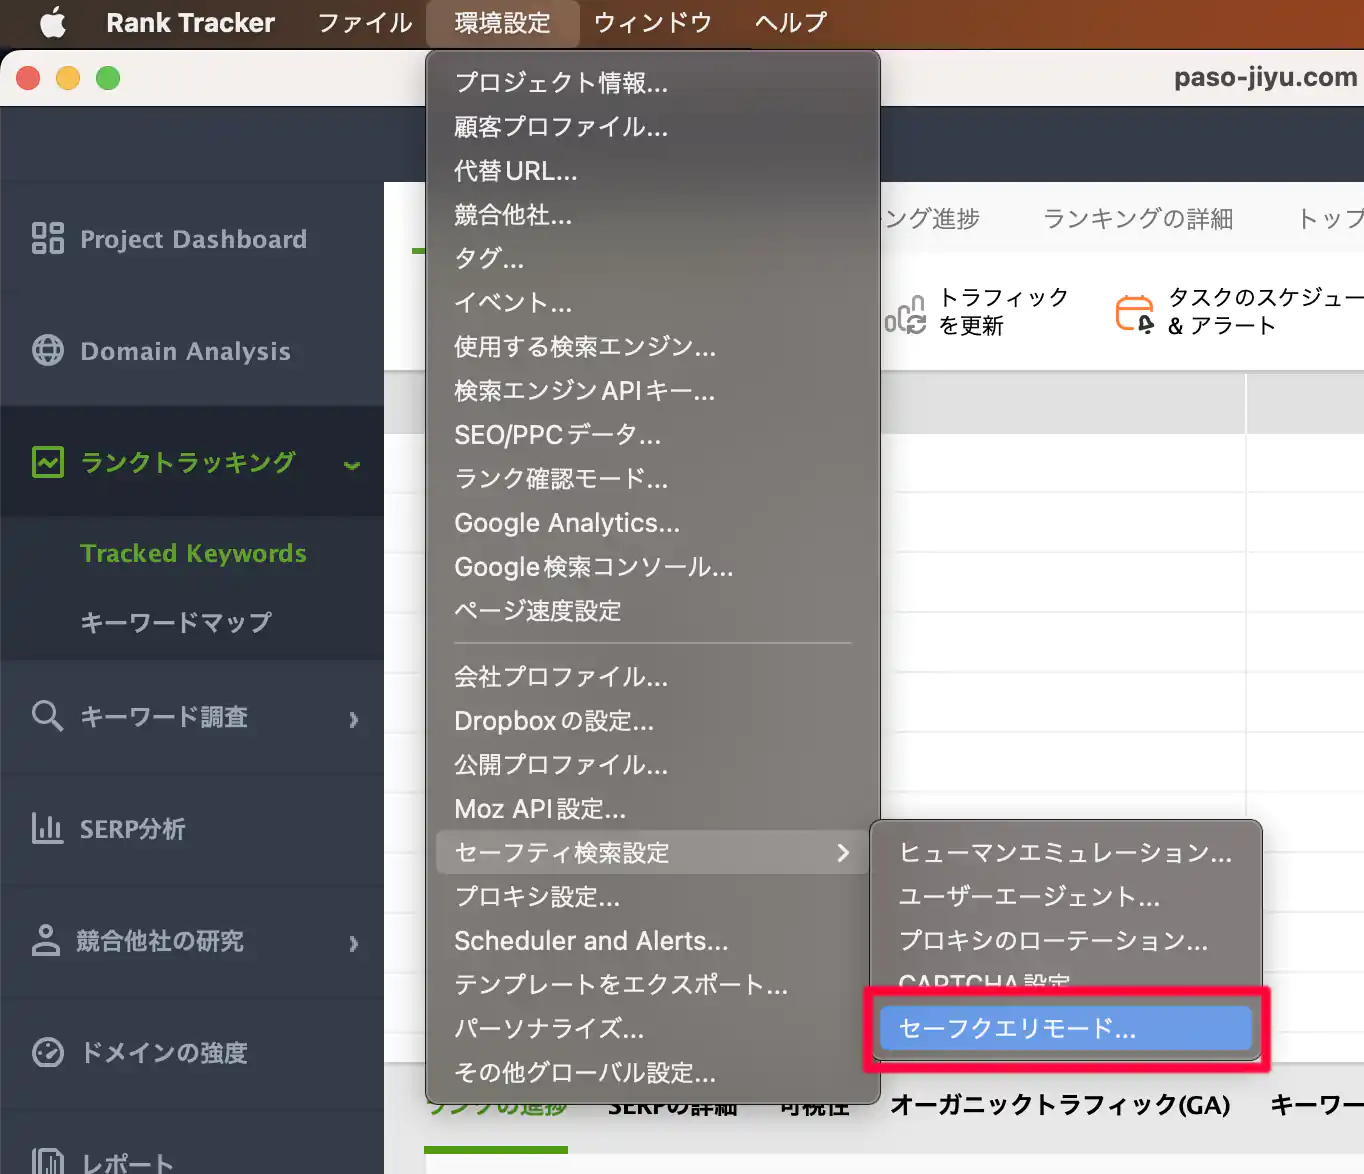Click the ランクトラッキング chart icon
Screen dimensions: 1364x1174
click(48, 462)
